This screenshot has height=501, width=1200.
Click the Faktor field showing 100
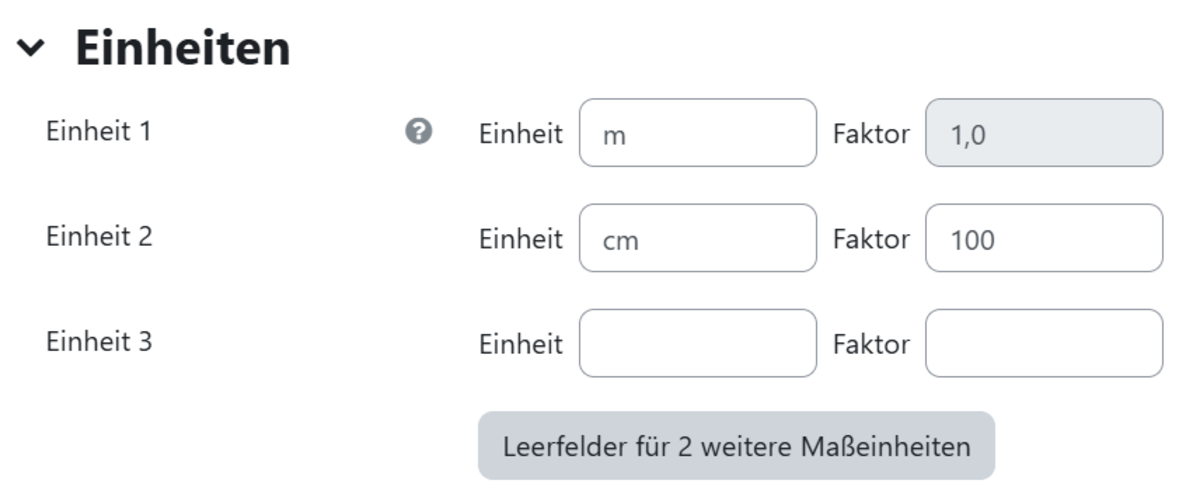click(1044, 238)
